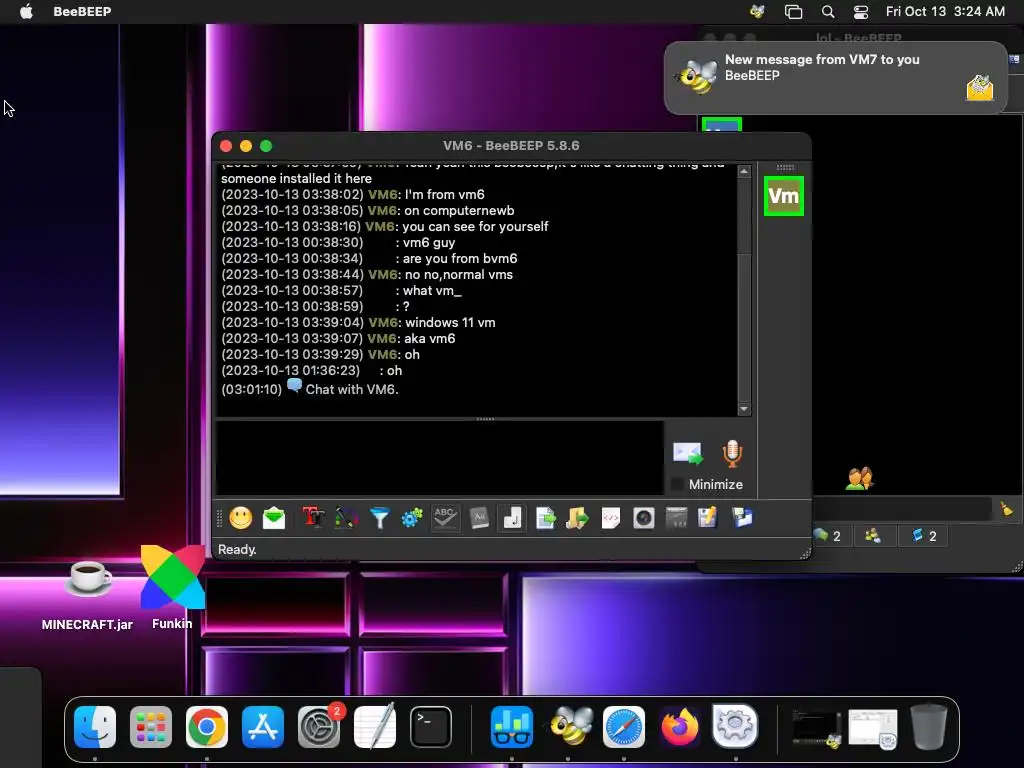
Task: Open chat tab showing 2 in lol window
Action: [x=827, y=536]
